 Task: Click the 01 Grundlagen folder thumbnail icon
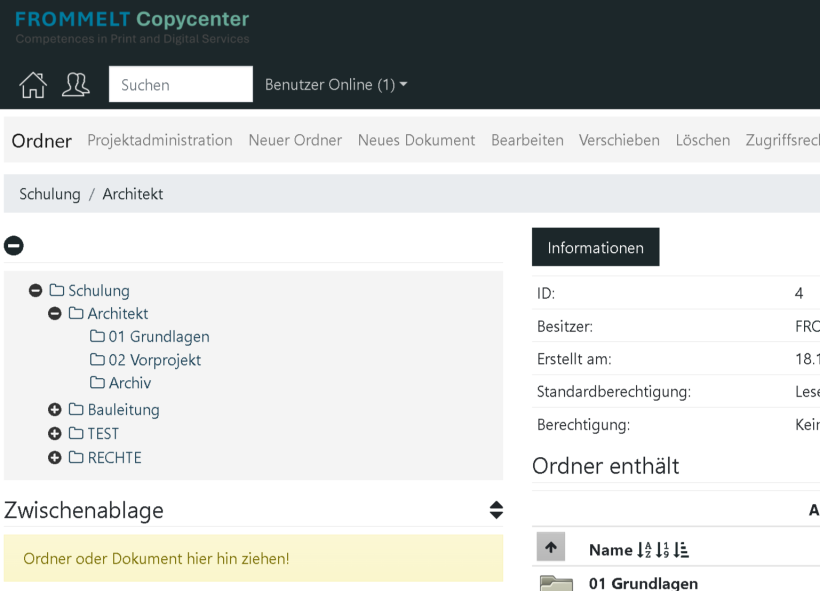556,583
